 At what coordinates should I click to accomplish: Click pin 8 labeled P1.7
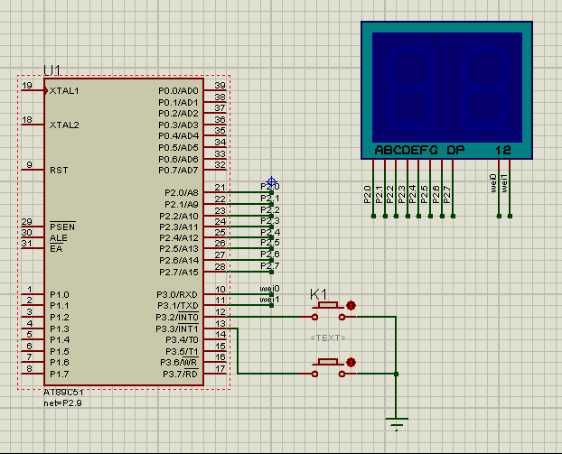[x=32, y=373]
